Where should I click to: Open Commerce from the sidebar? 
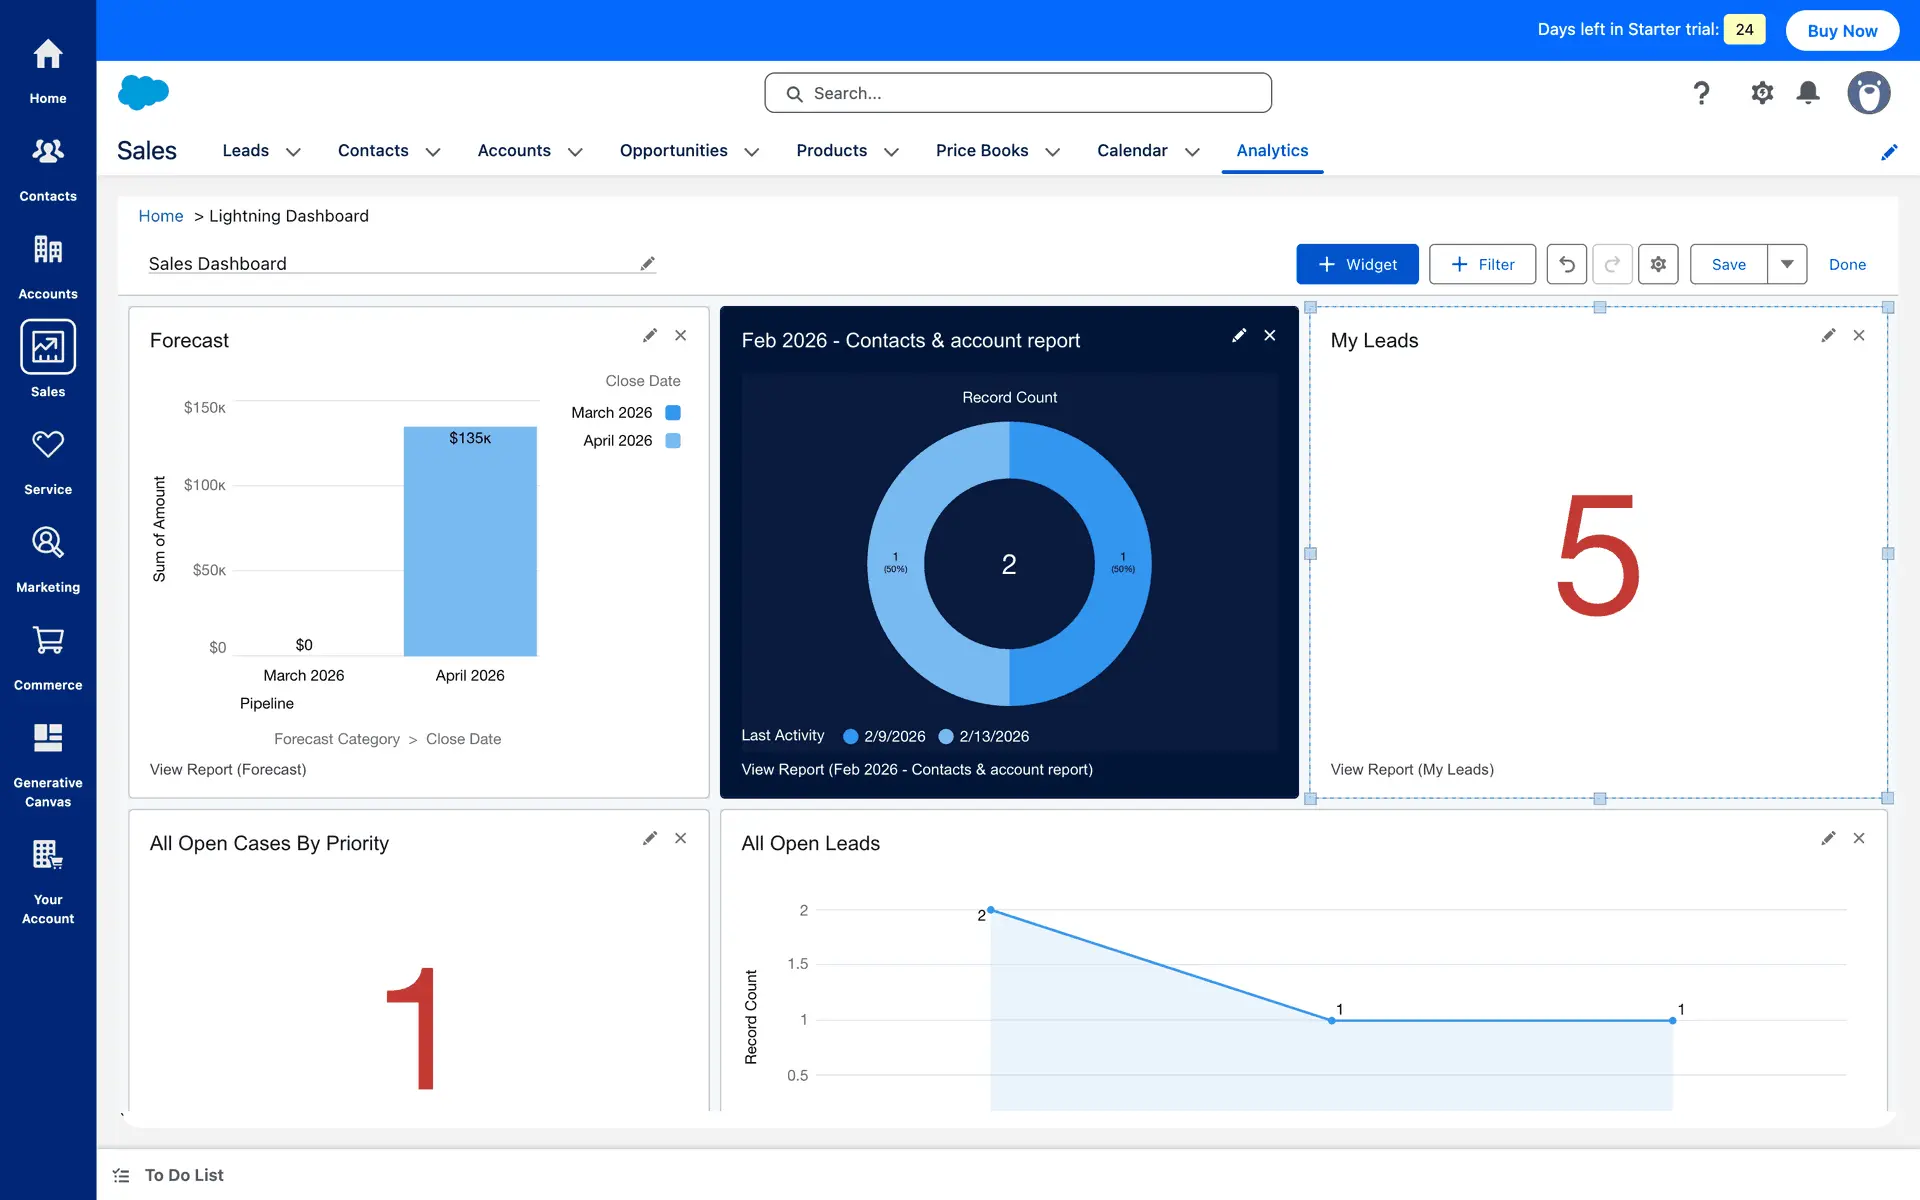pyautogui.click(x=48, y=657)
